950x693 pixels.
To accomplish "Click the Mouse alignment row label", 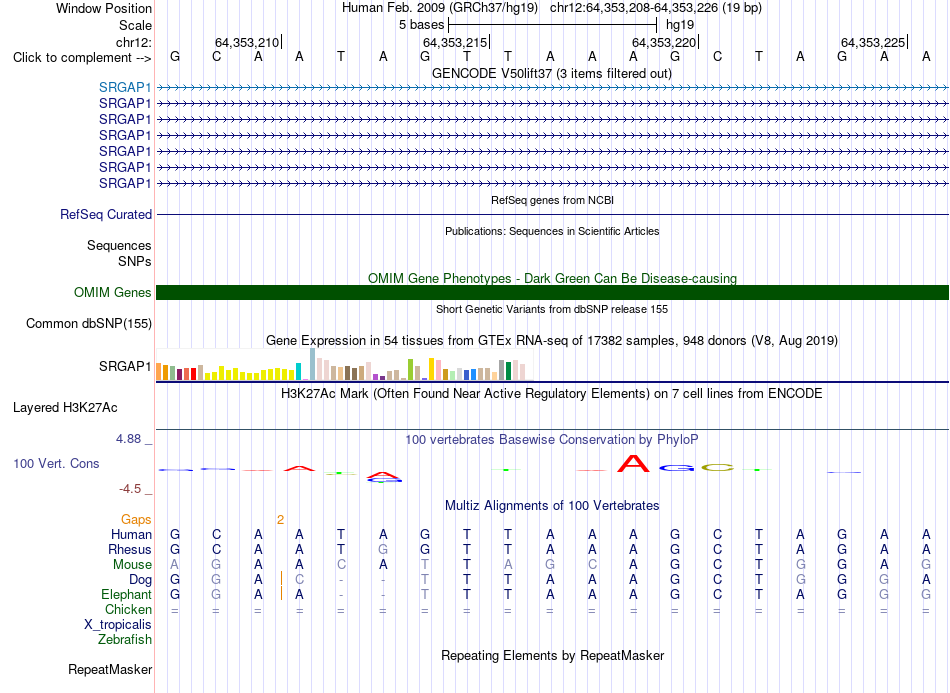I will 132,565.
